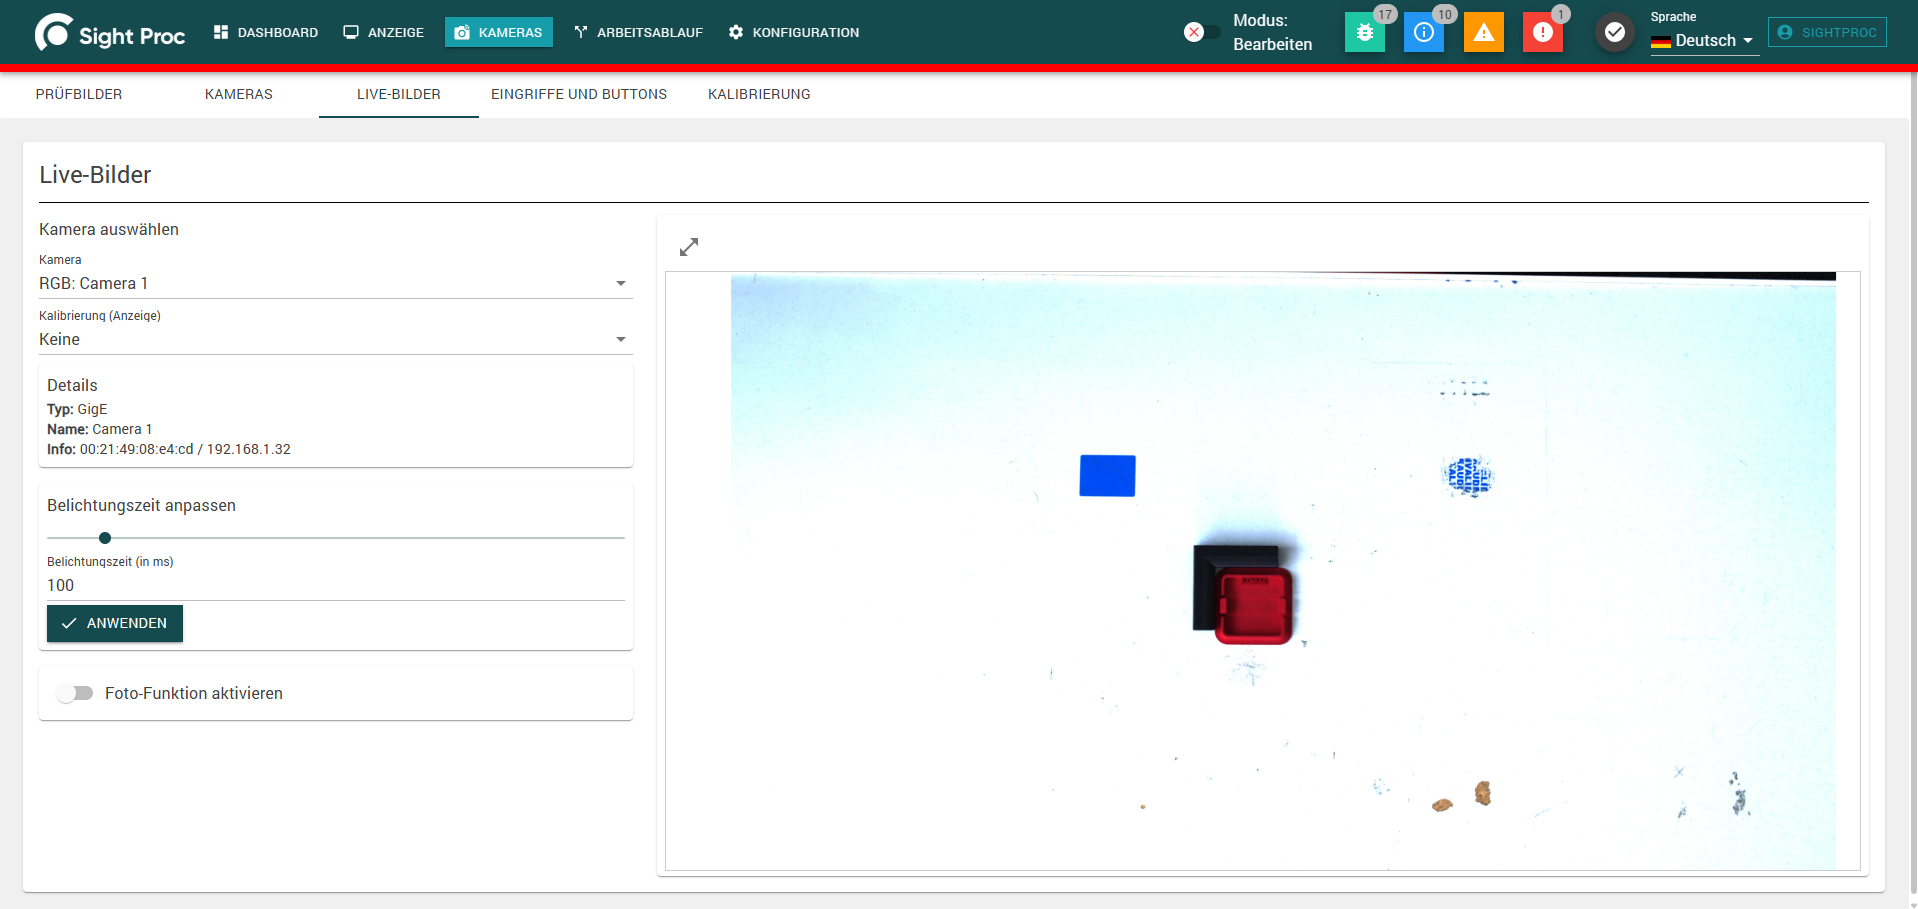Click the Belichtungszeit slider handle

[105, 538]
